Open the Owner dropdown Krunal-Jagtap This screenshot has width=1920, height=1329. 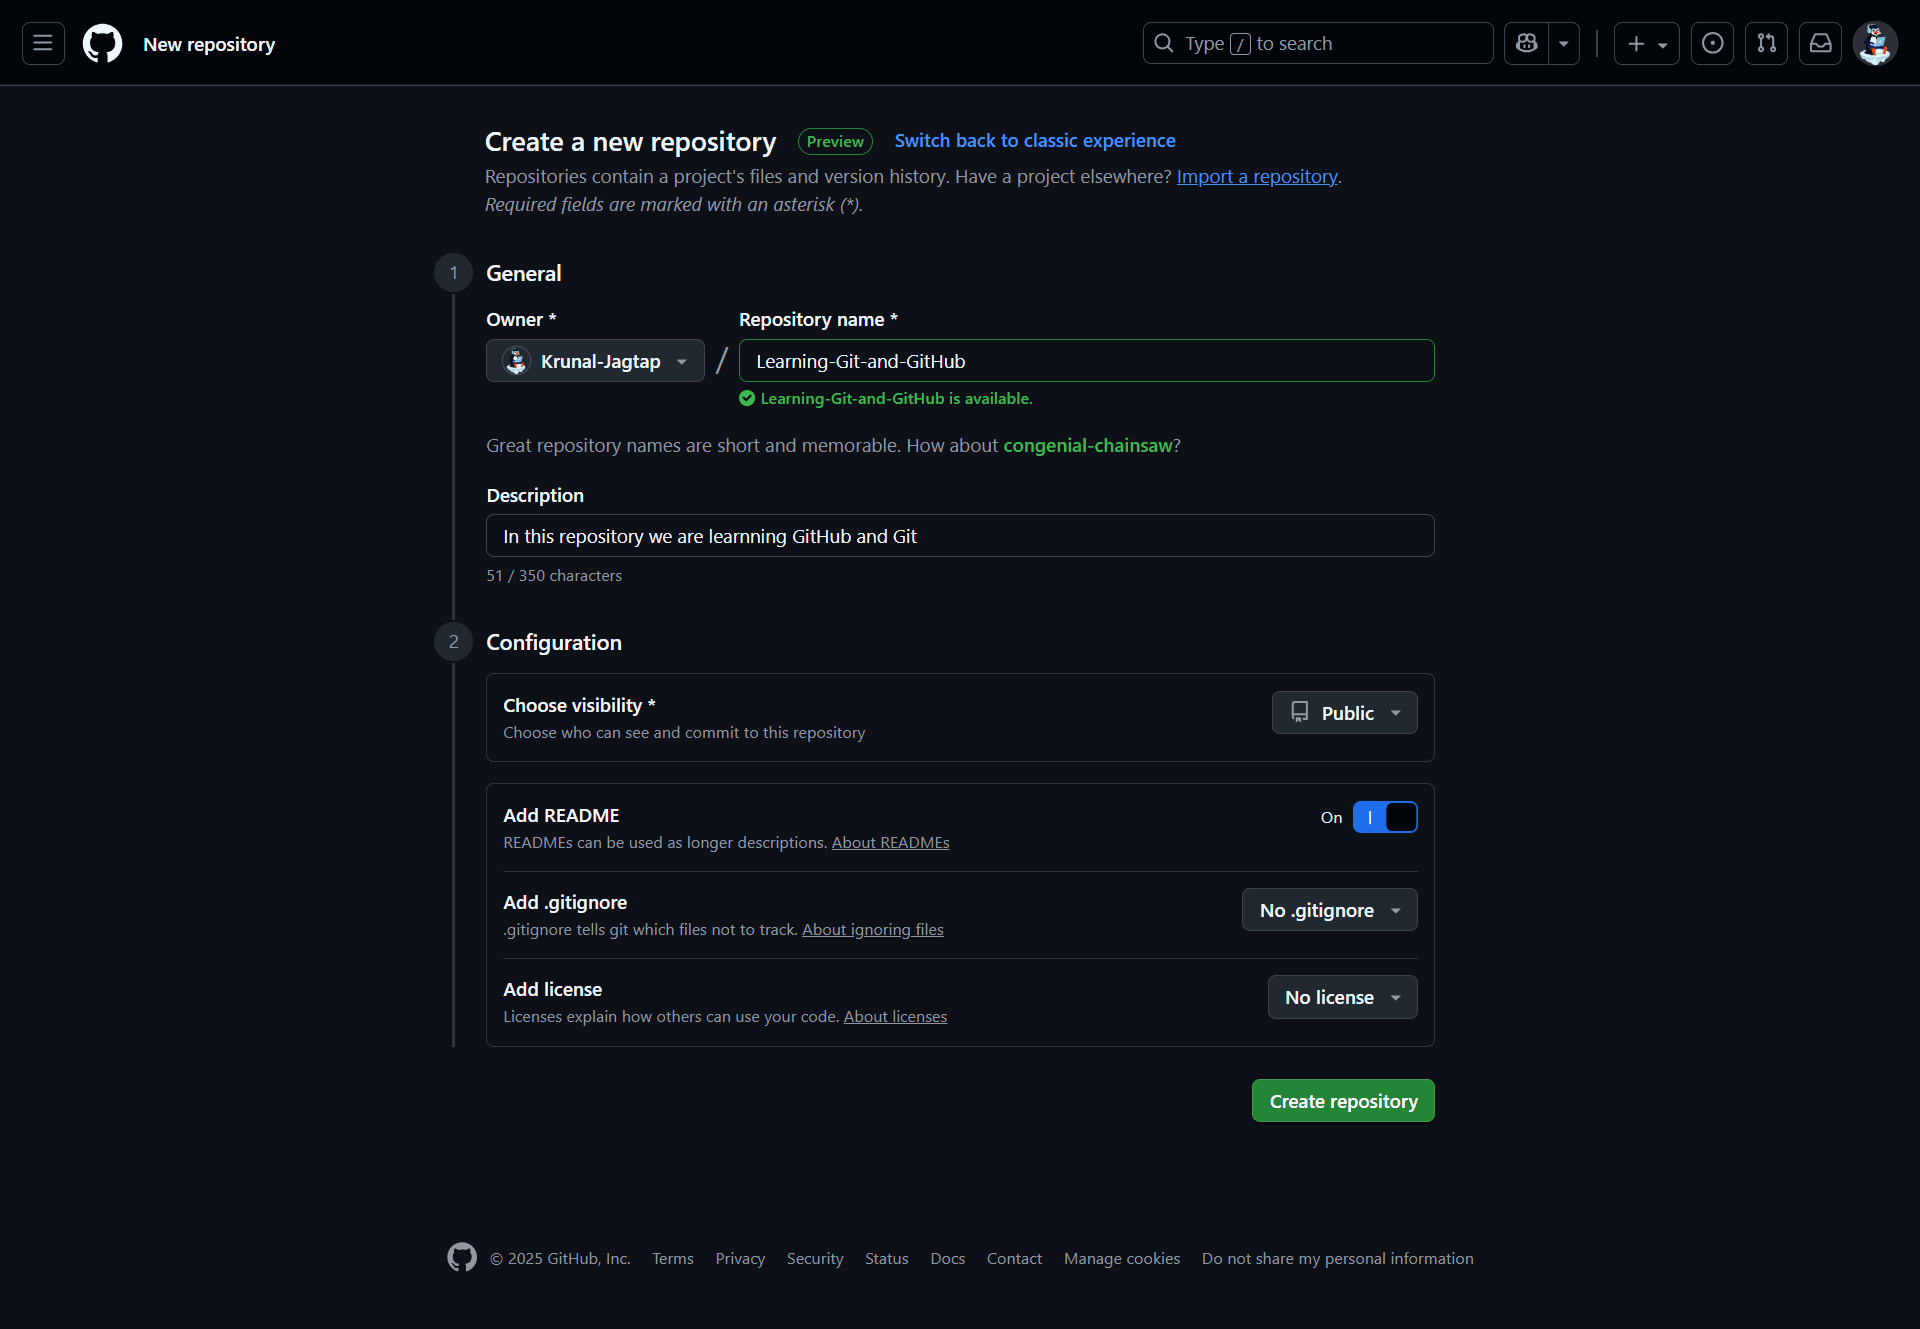595,361
